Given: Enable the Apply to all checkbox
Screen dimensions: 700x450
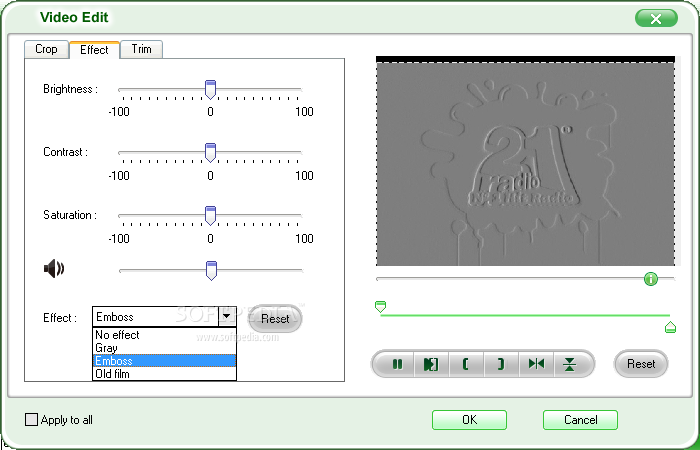Looking at the screenshot, I should pos(31,420).
